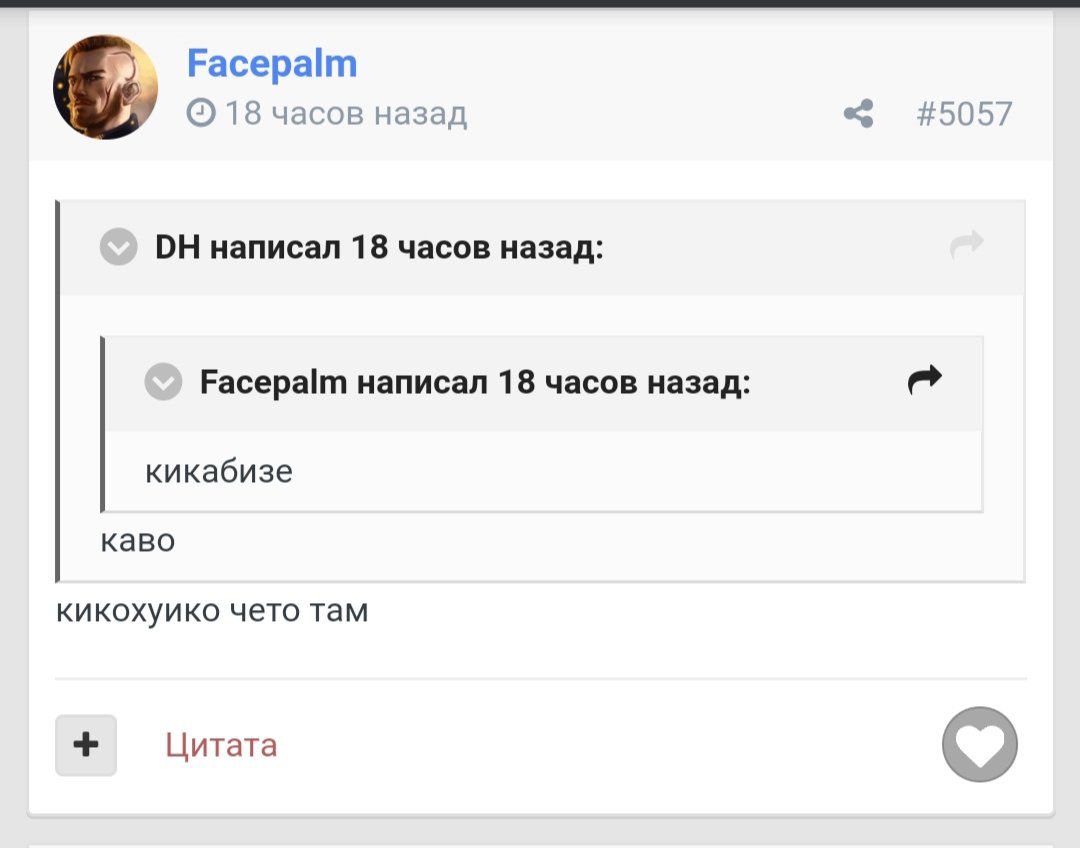Click Цитата to quote this post
The height and width of the screenshot is (848, 1080).
221,745
